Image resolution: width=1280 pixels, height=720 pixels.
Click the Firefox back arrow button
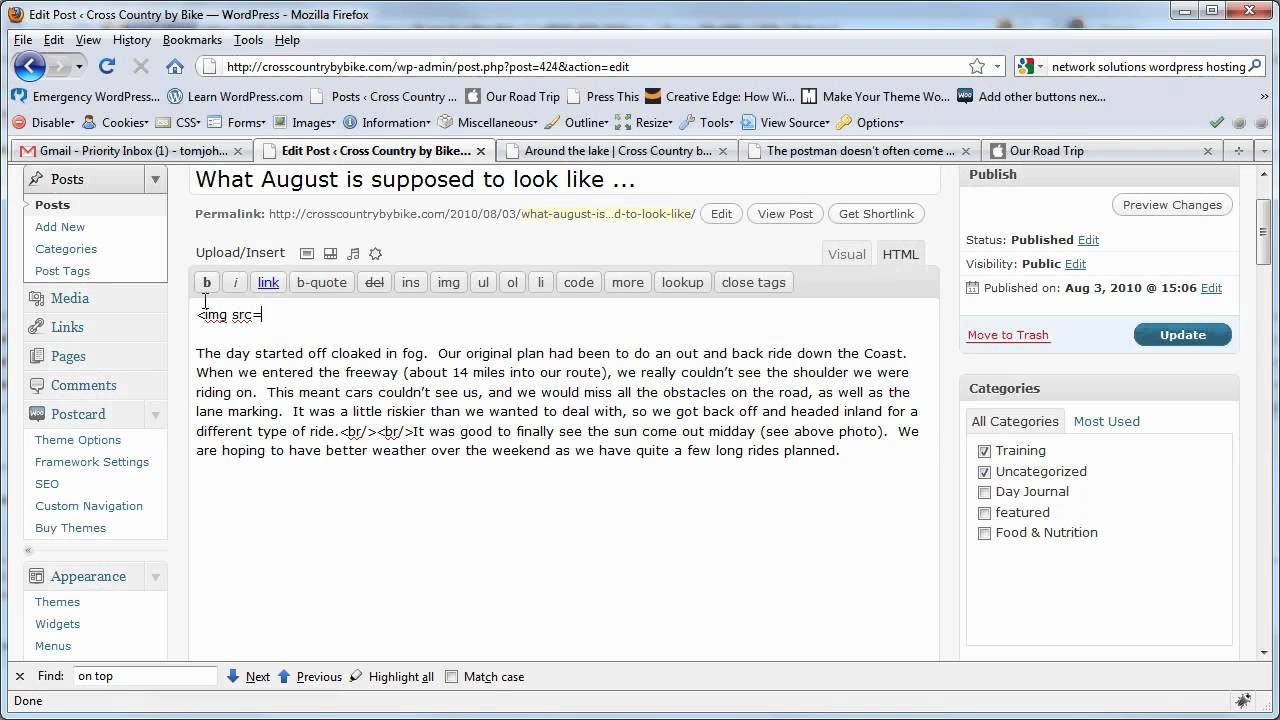coord(30,67)
